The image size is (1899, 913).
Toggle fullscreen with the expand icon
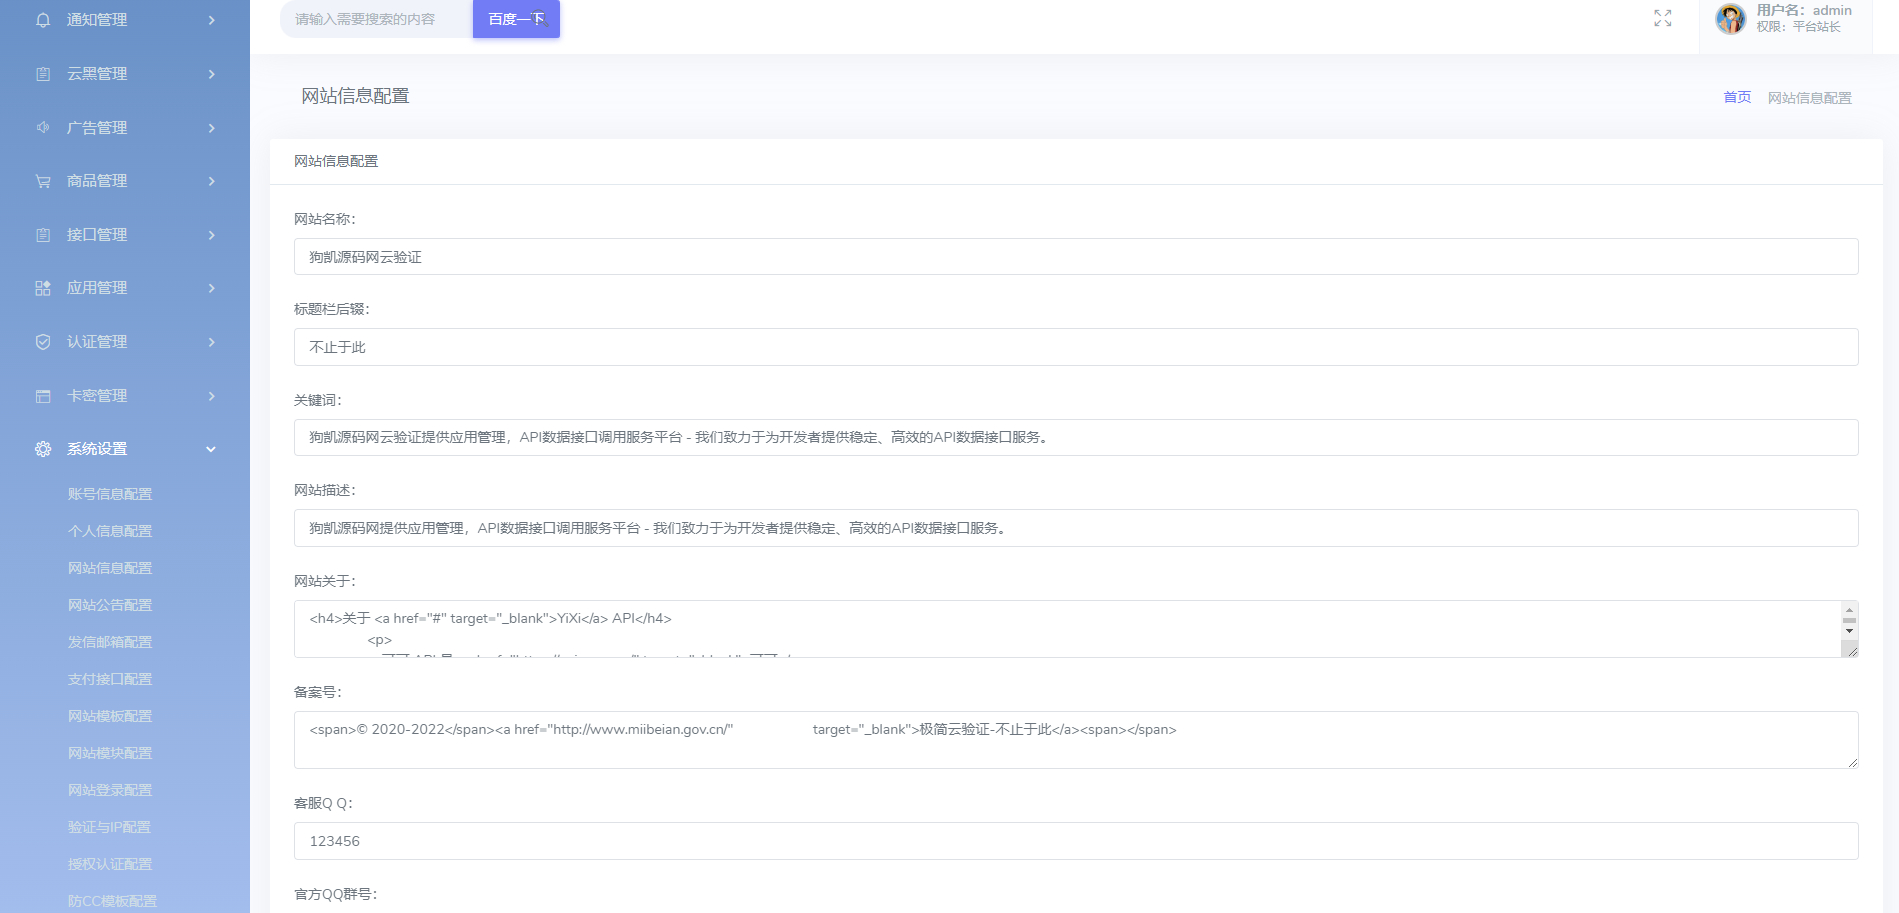coord(1662,18)
